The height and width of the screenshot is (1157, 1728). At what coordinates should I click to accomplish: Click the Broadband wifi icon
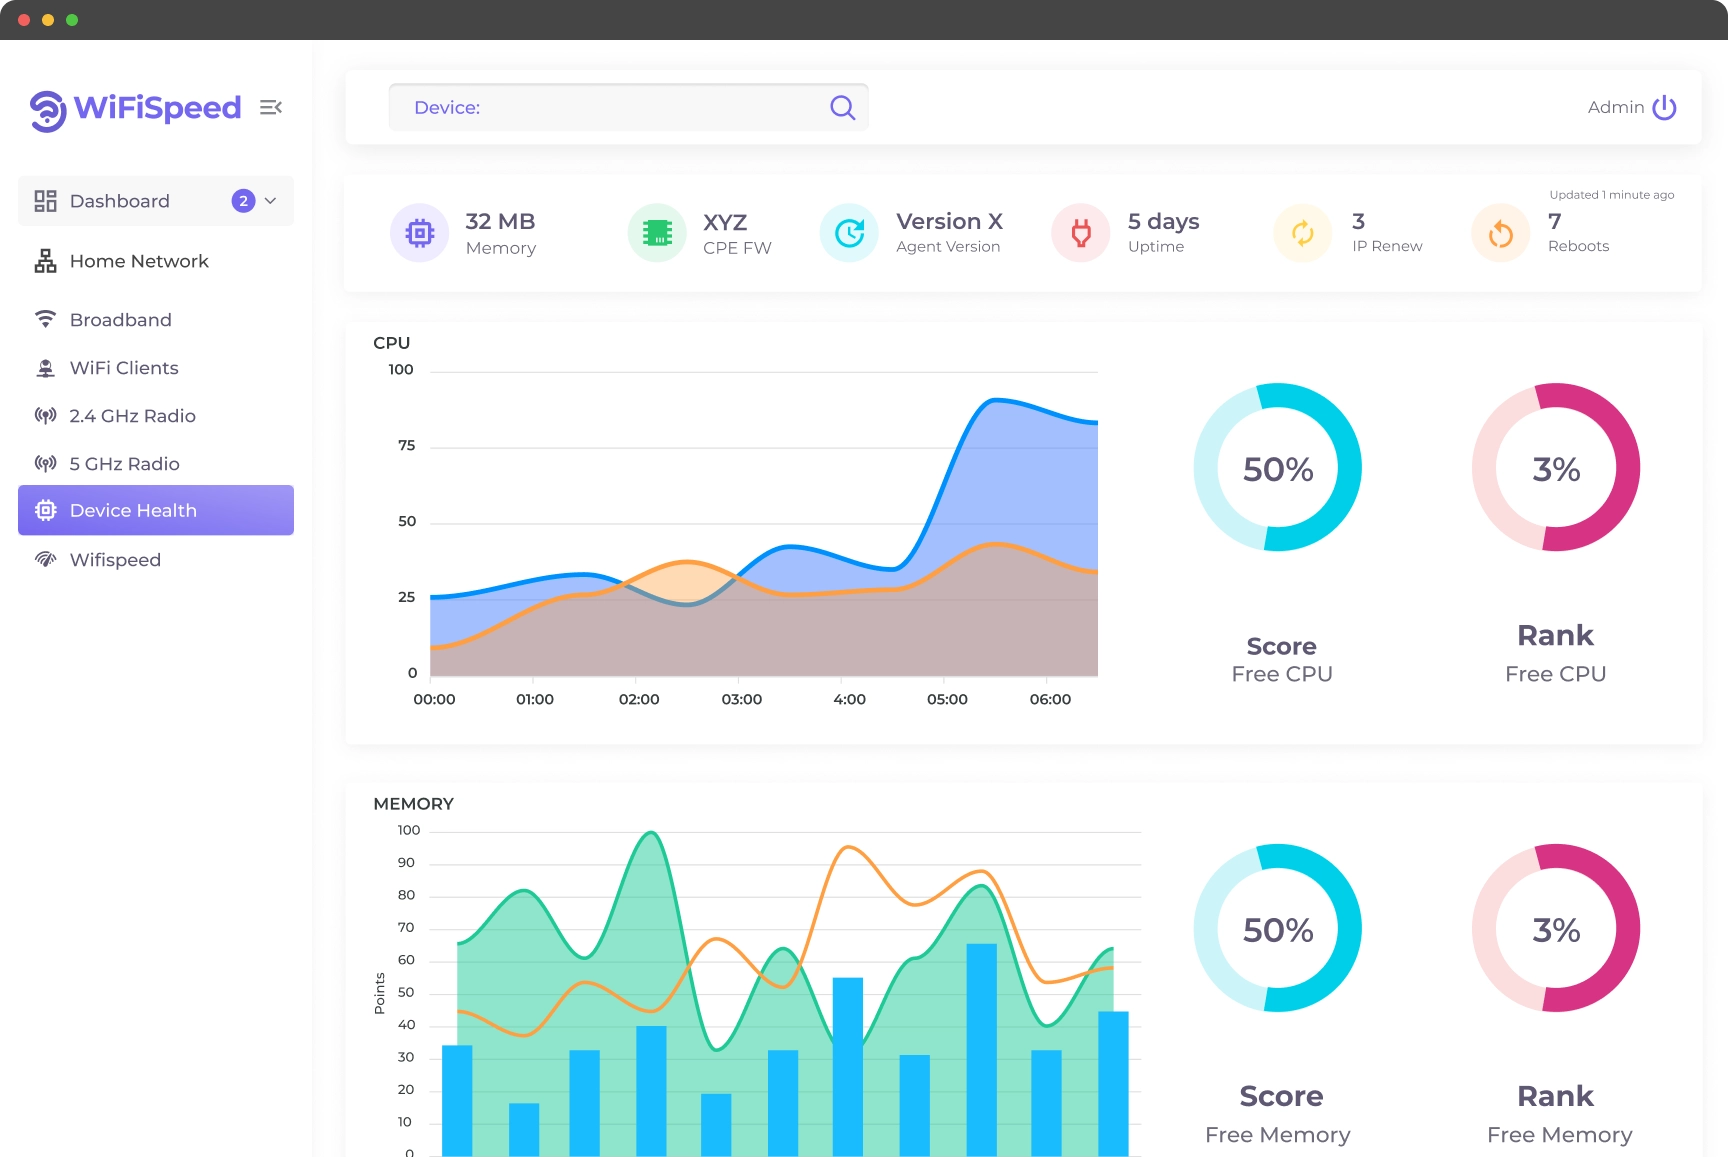[x=46, y=319]
